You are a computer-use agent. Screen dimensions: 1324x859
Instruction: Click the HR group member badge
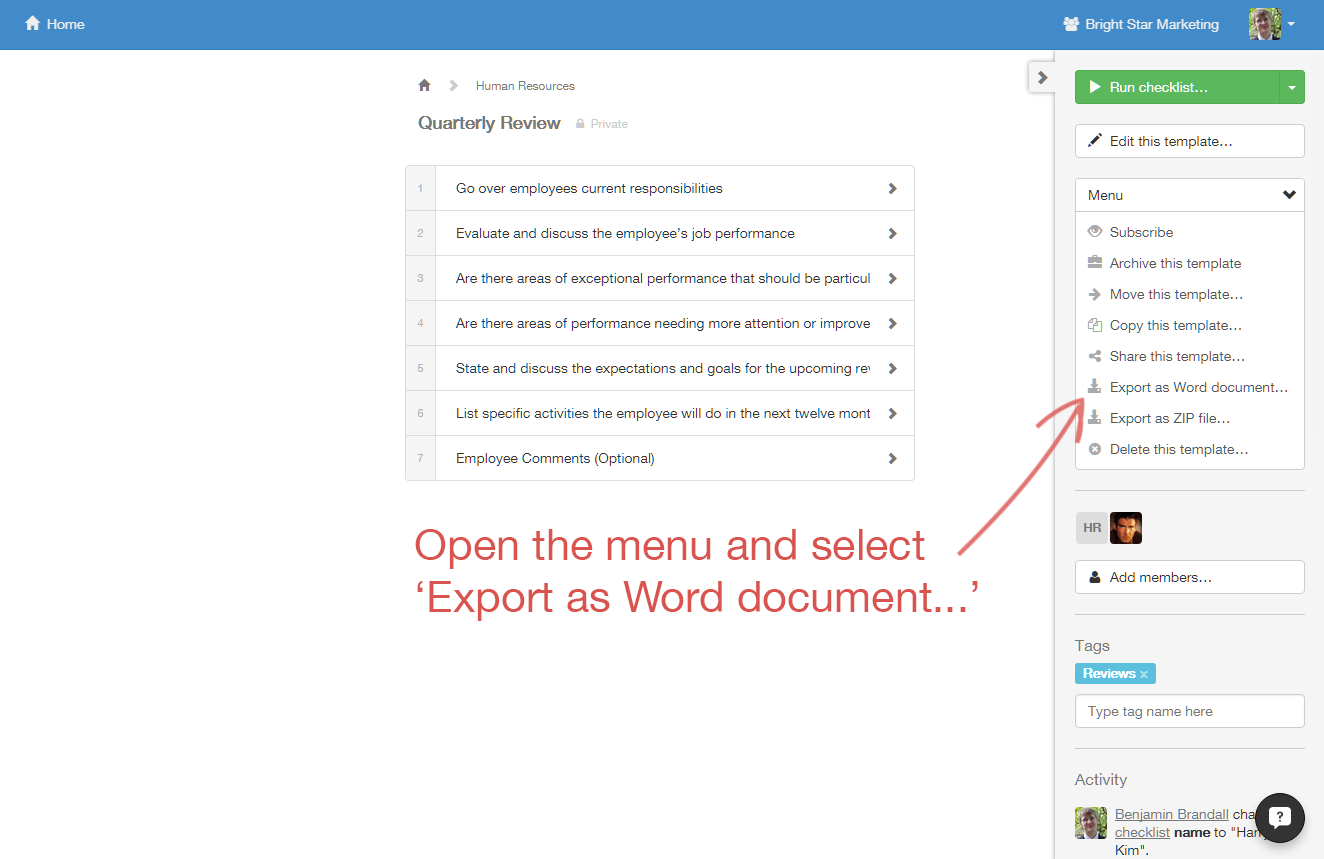[1092, 528]
